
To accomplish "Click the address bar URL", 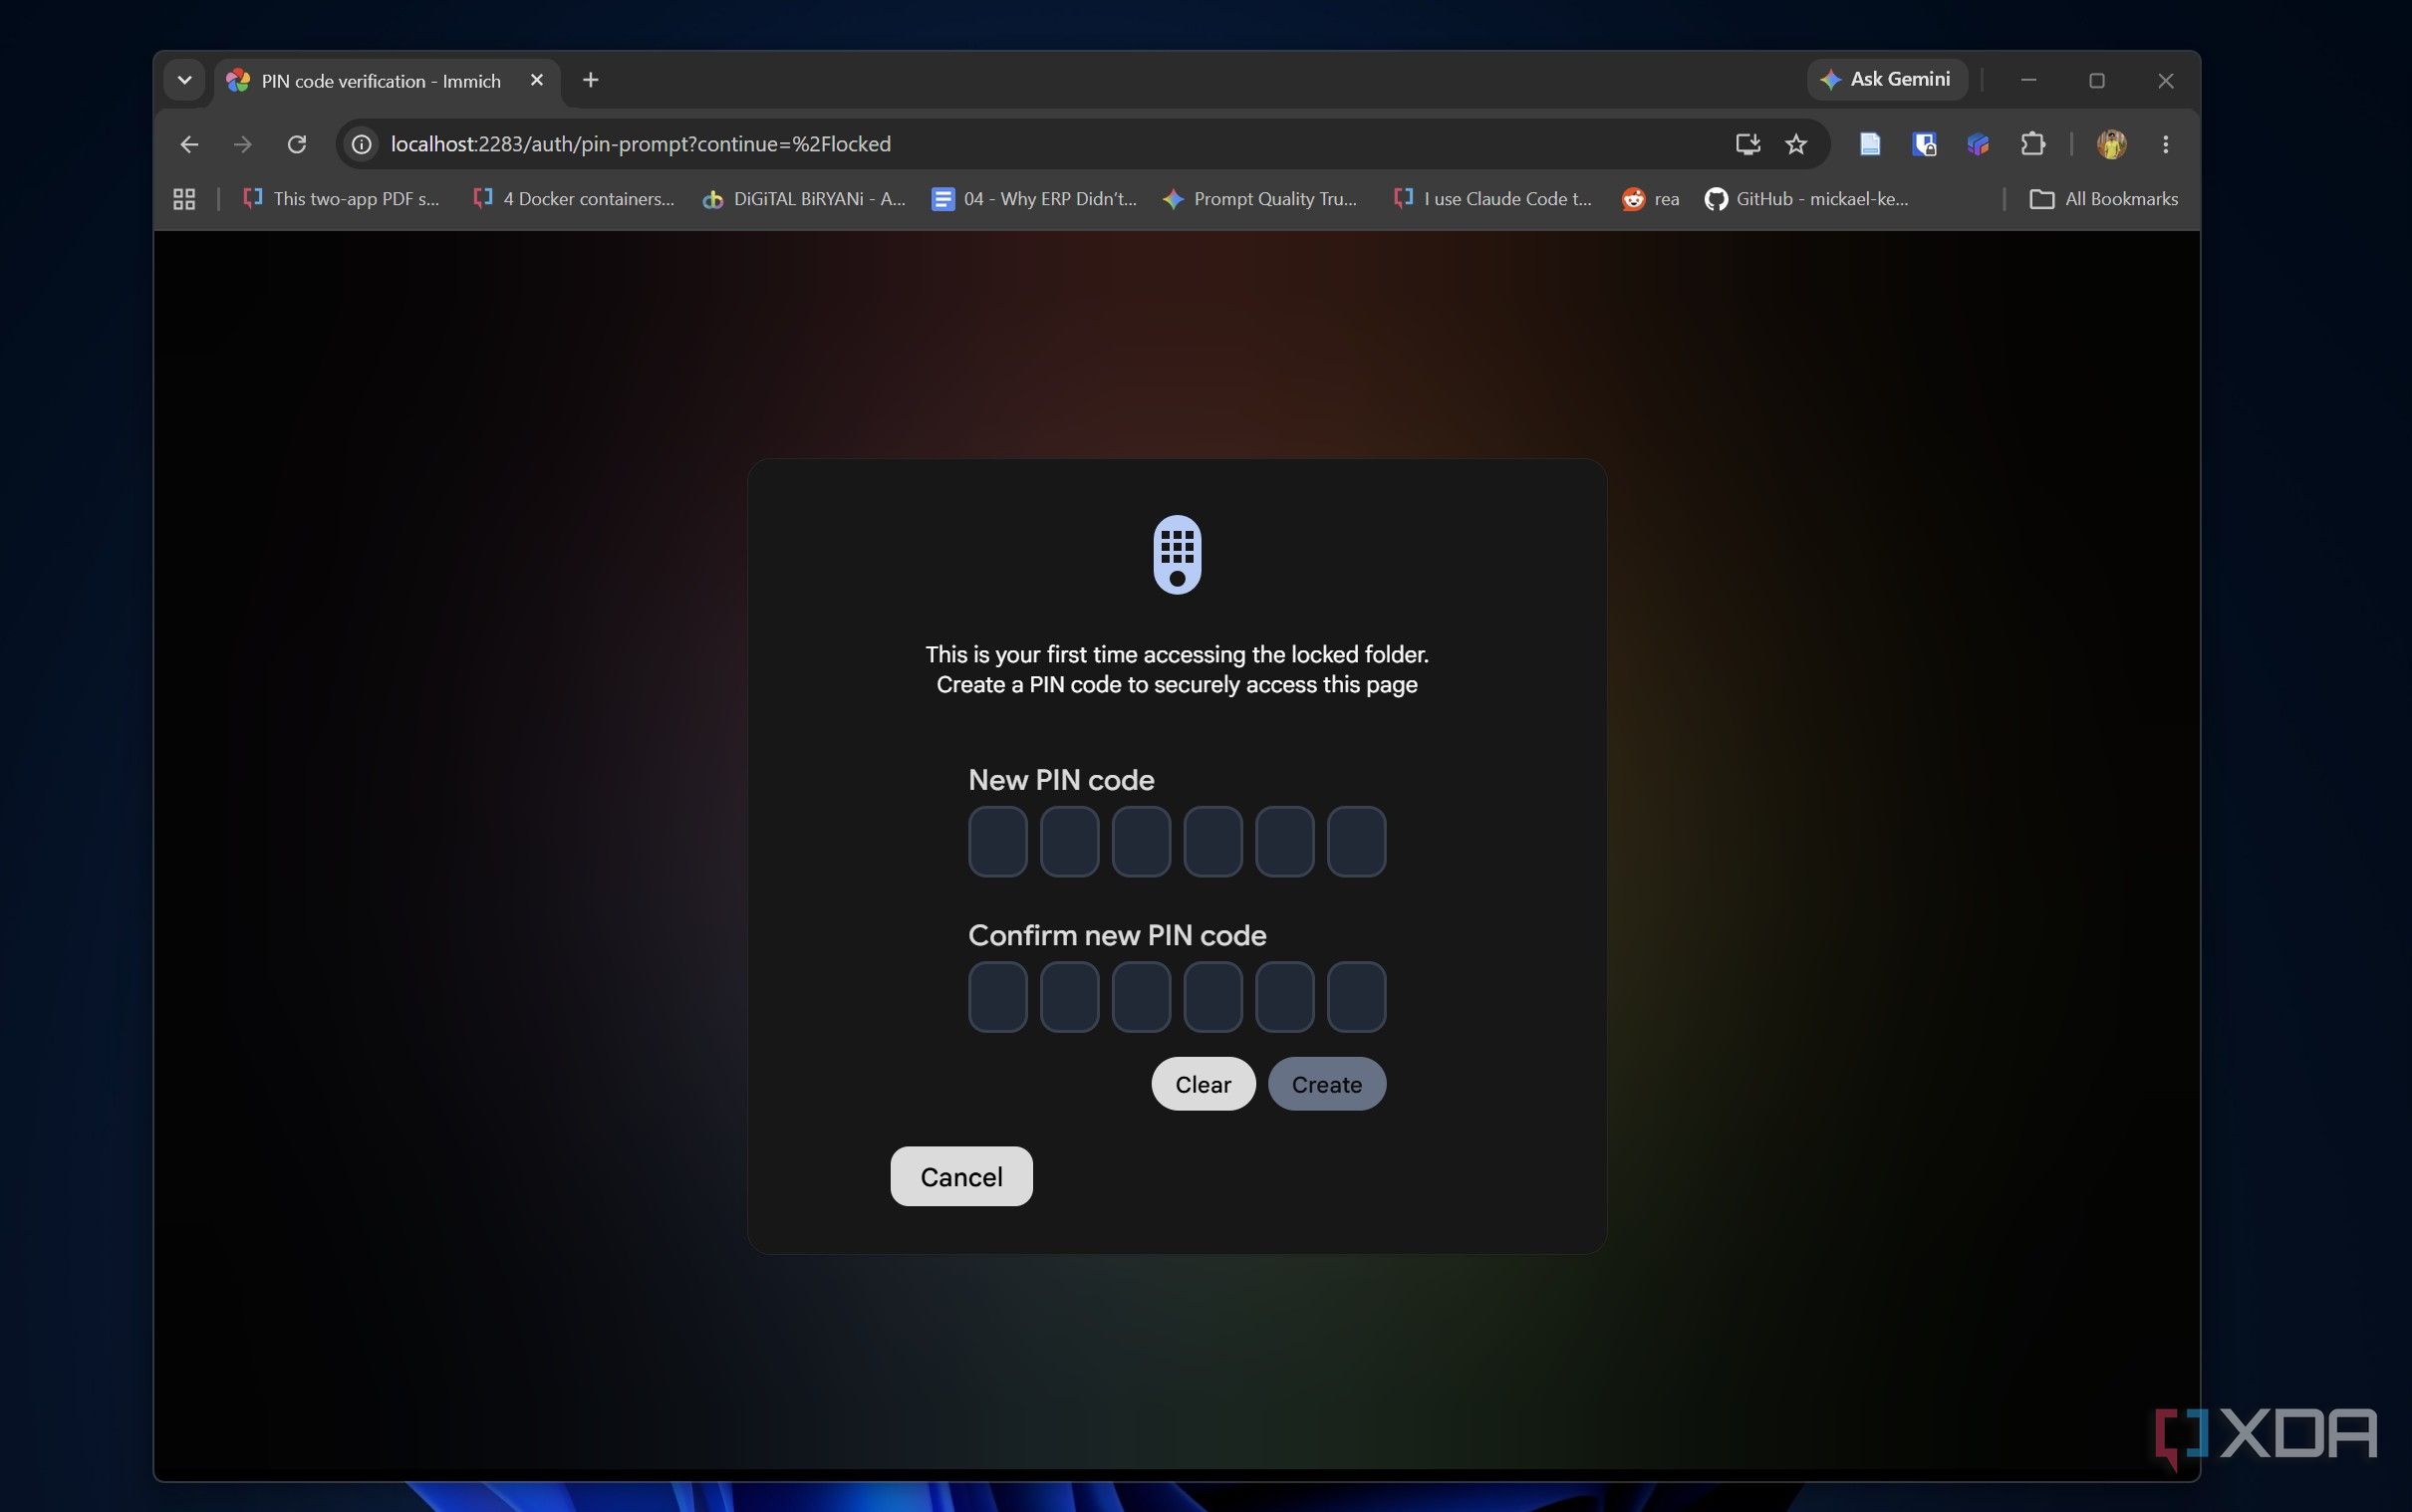I will point(640,144).
